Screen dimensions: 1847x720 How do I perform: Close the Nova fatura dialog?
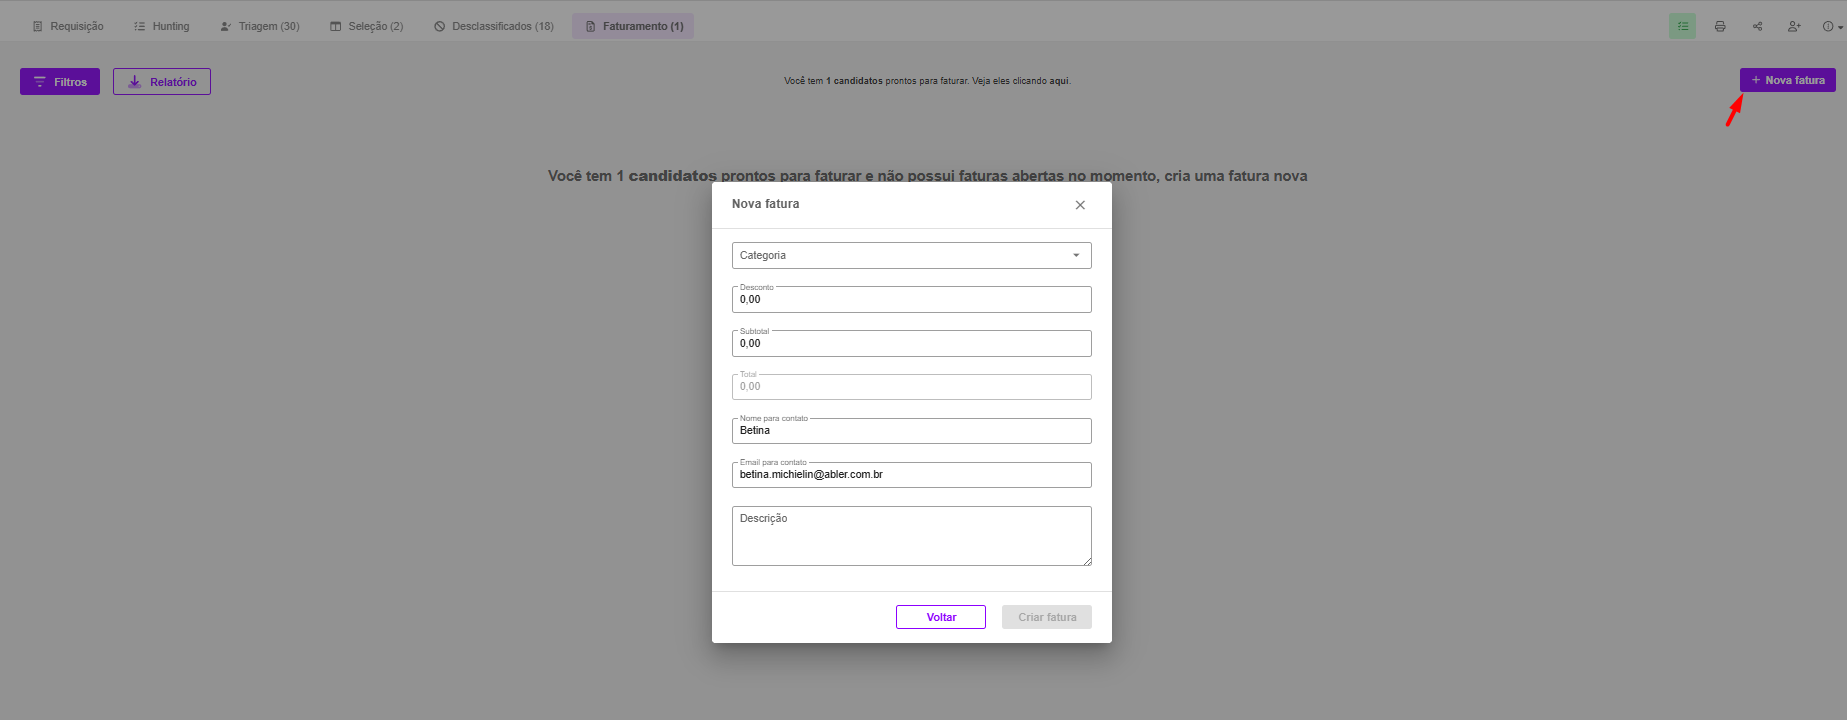(1080, 205)
